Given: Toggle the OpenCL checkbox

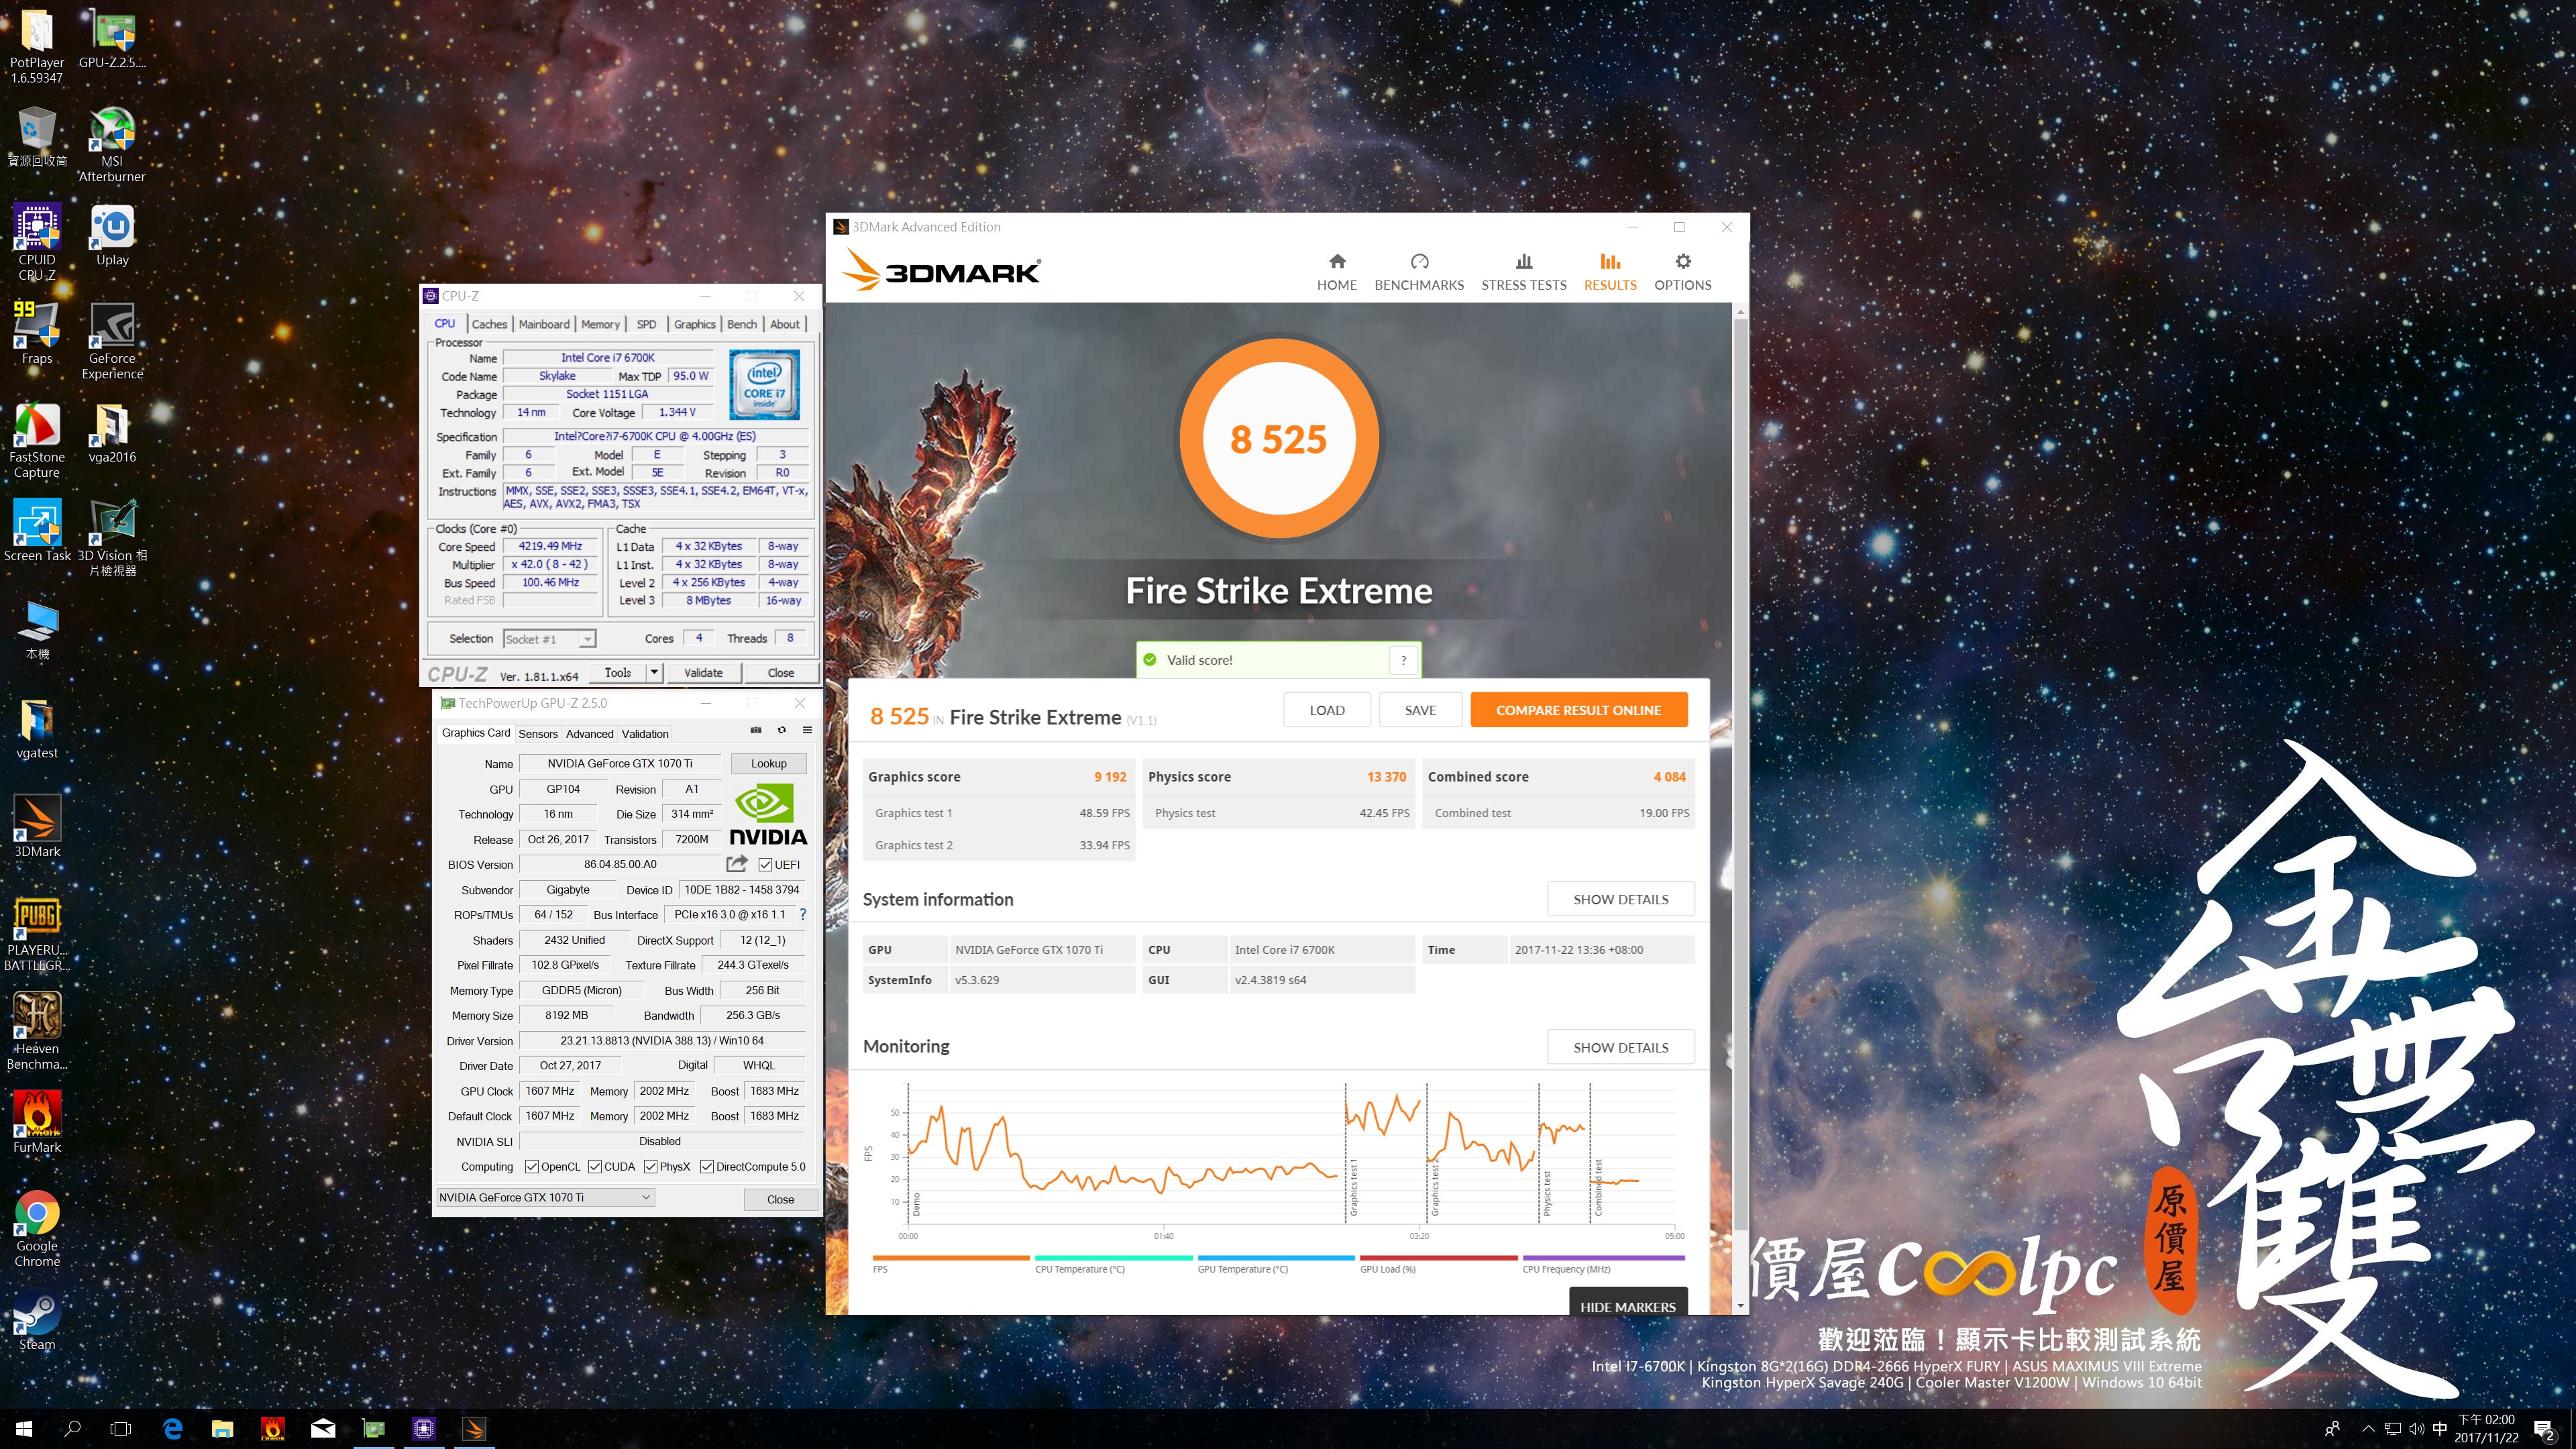Looking at the screenshot, I should coord(532,1166).
